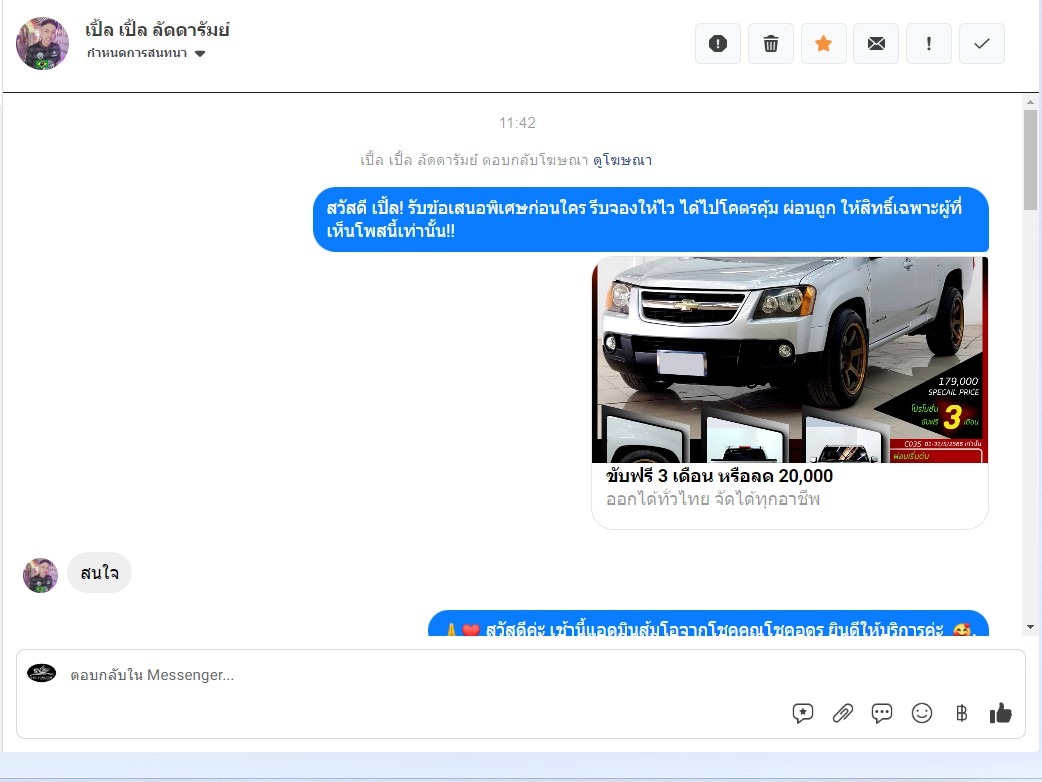The height and width of the screenshot is (782, 1042).
Task: Click contact name เปิ้ล เปิ้ล ลัดดารัมย์ in header
Action: tap(157, 30)
